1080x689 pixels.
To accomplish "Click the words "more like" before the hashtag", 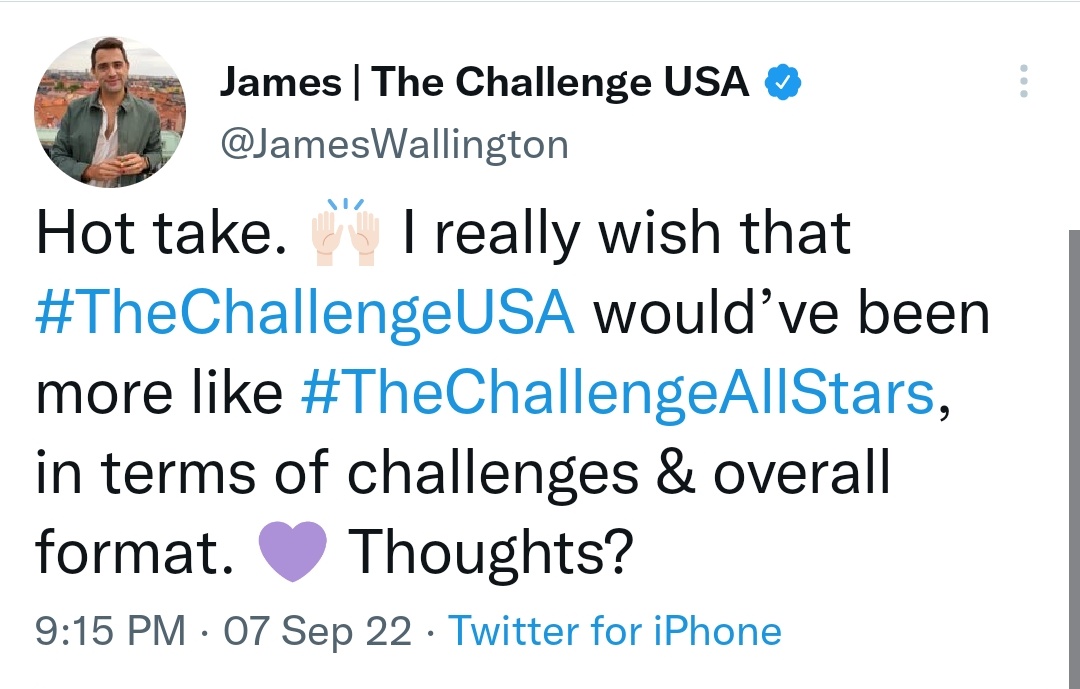I will coord(159,393).
